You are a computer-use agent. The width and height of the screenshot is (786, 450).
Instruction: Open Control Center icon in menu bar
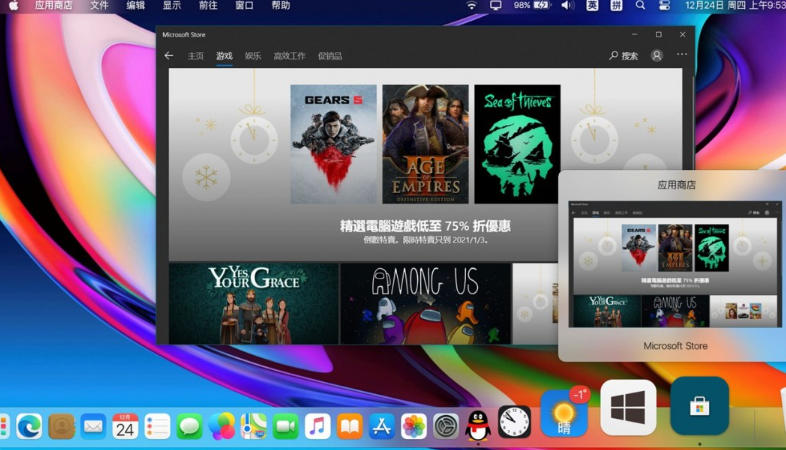tap(664, 6)
